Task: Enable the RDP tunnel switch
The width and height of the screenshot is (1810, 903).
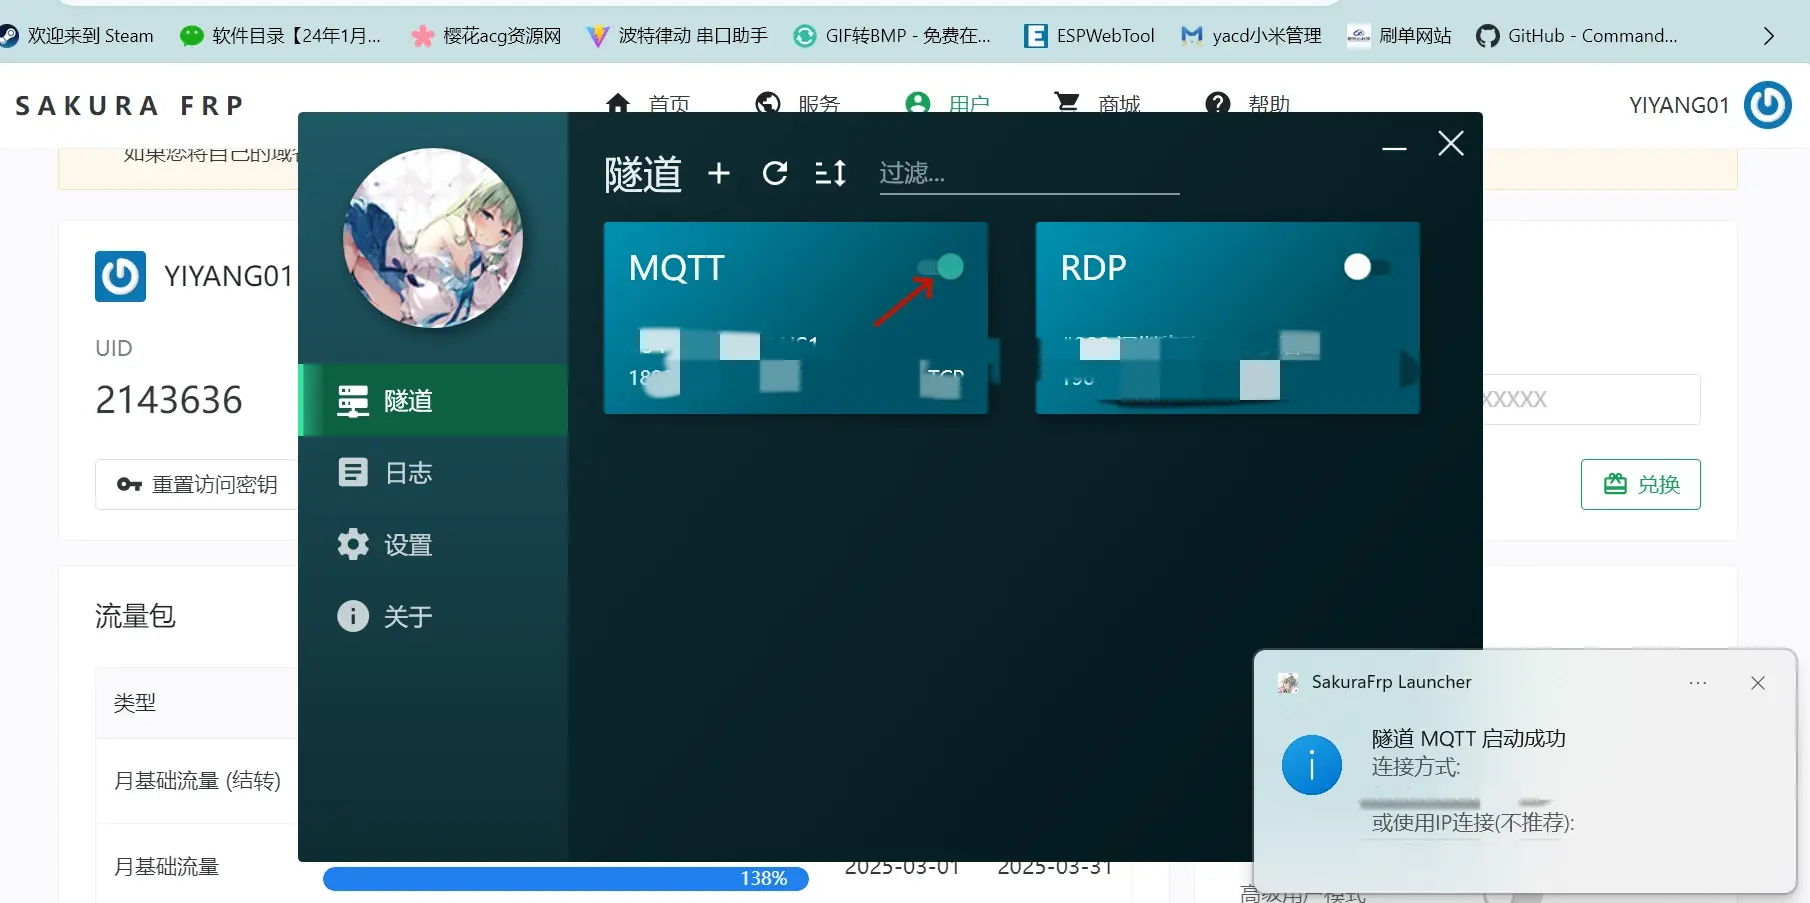Action: (1367, 267)
